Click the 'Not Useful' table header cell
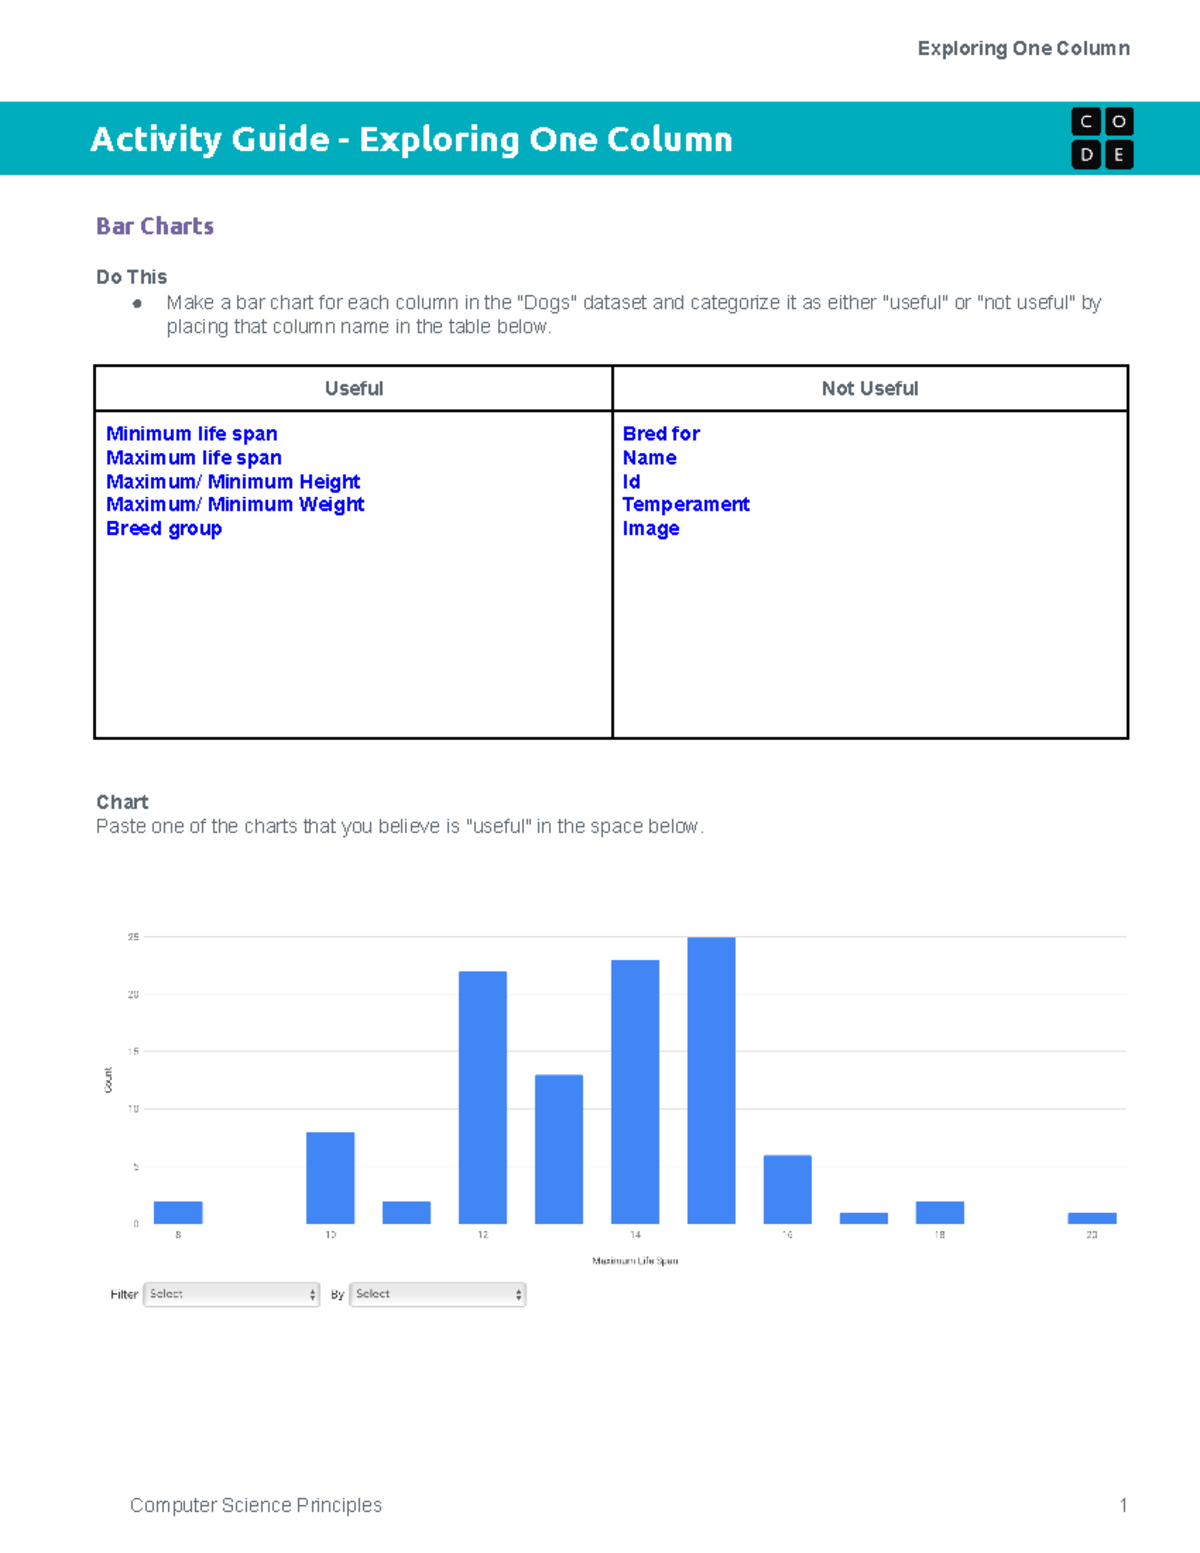The width and height of the screenshot is (1200, 1553). coord(869,389)
